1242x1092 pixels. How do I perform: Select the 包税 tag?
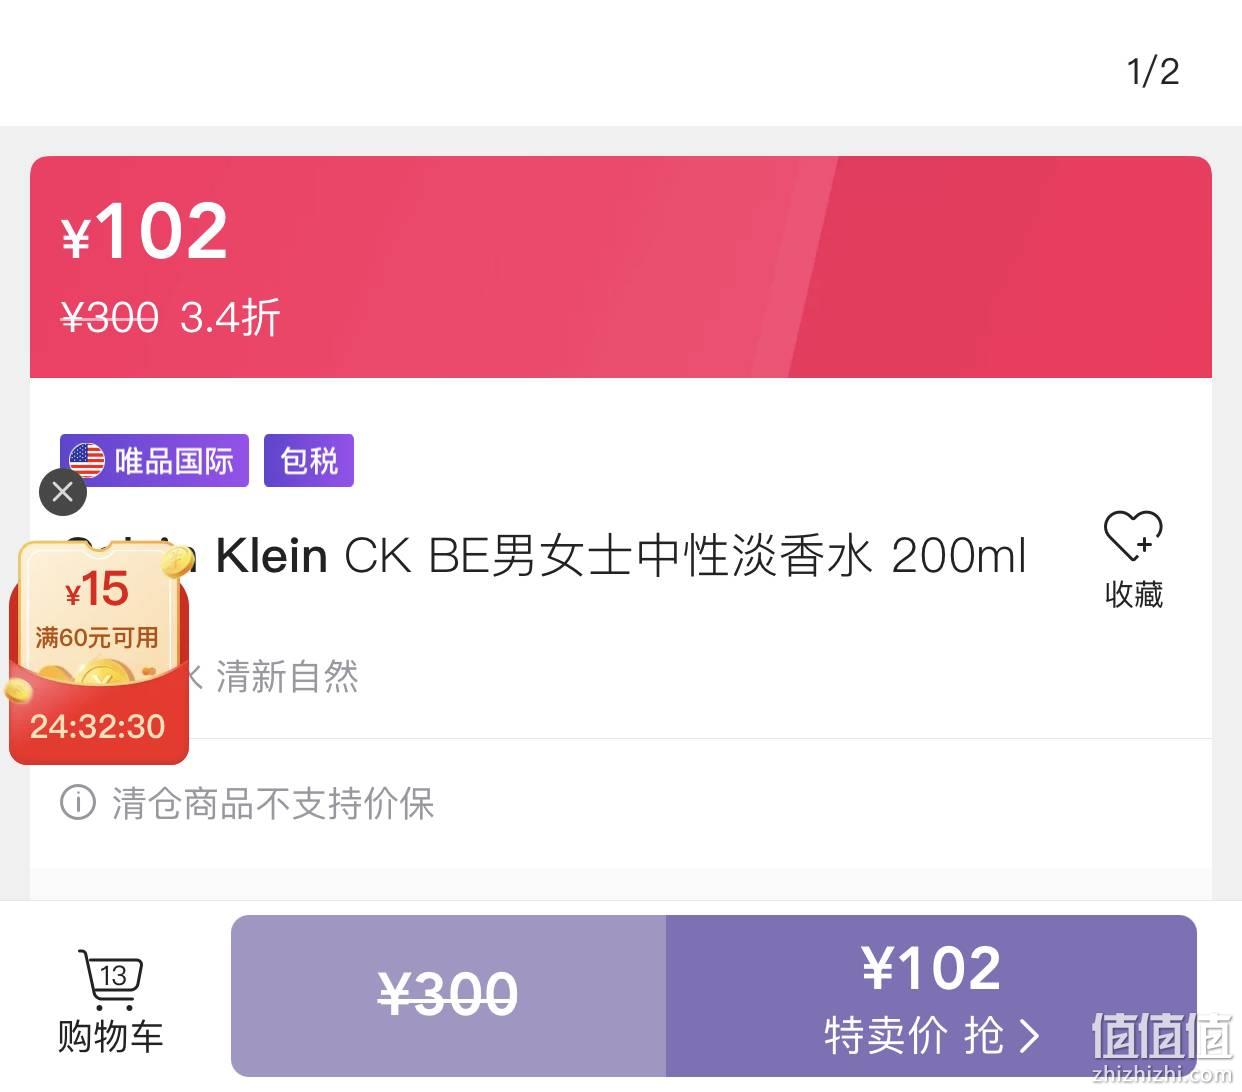click(x=309, y=461)
